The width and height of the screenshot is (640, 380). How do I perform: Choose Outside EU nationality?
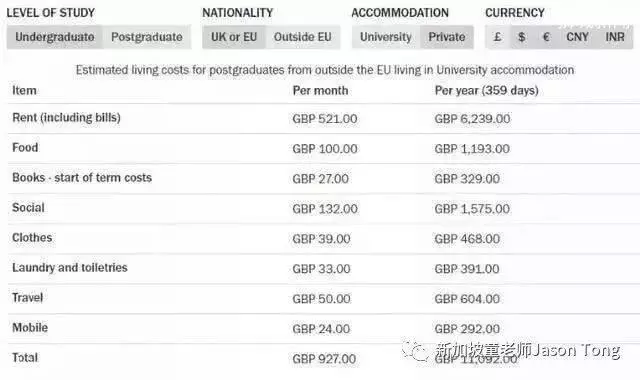[x=302, y=37]
